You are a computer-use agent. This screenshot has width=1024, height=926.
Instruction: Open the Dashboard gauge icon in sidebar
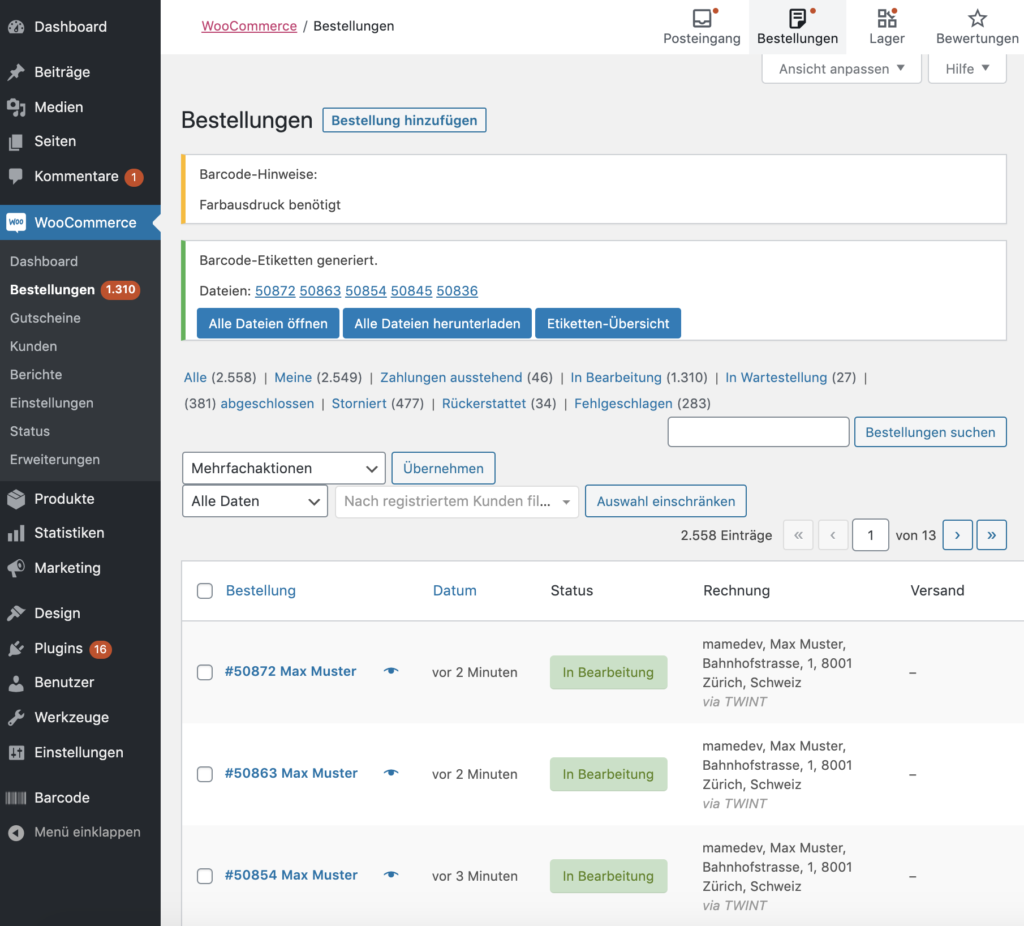(x=16, y=27)
